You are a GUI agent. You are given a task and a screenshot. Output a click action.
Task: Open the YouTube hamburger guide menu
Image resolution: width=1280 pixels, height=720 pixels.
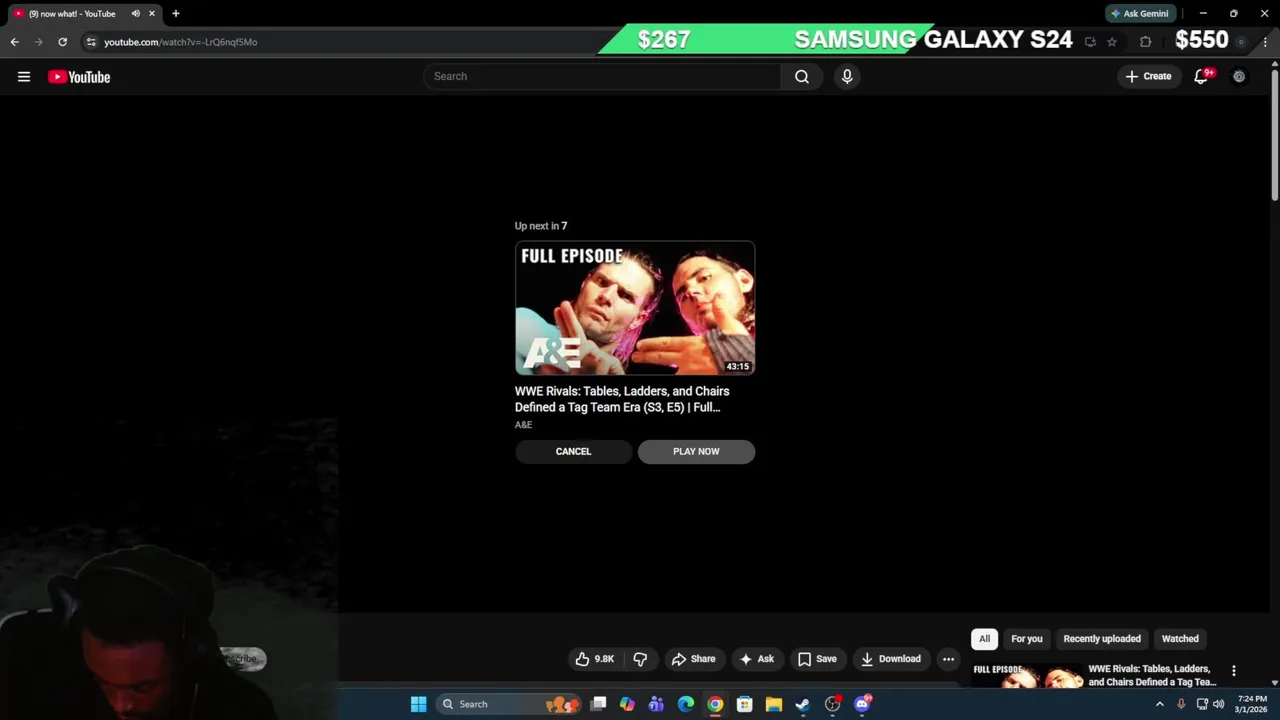24,77
